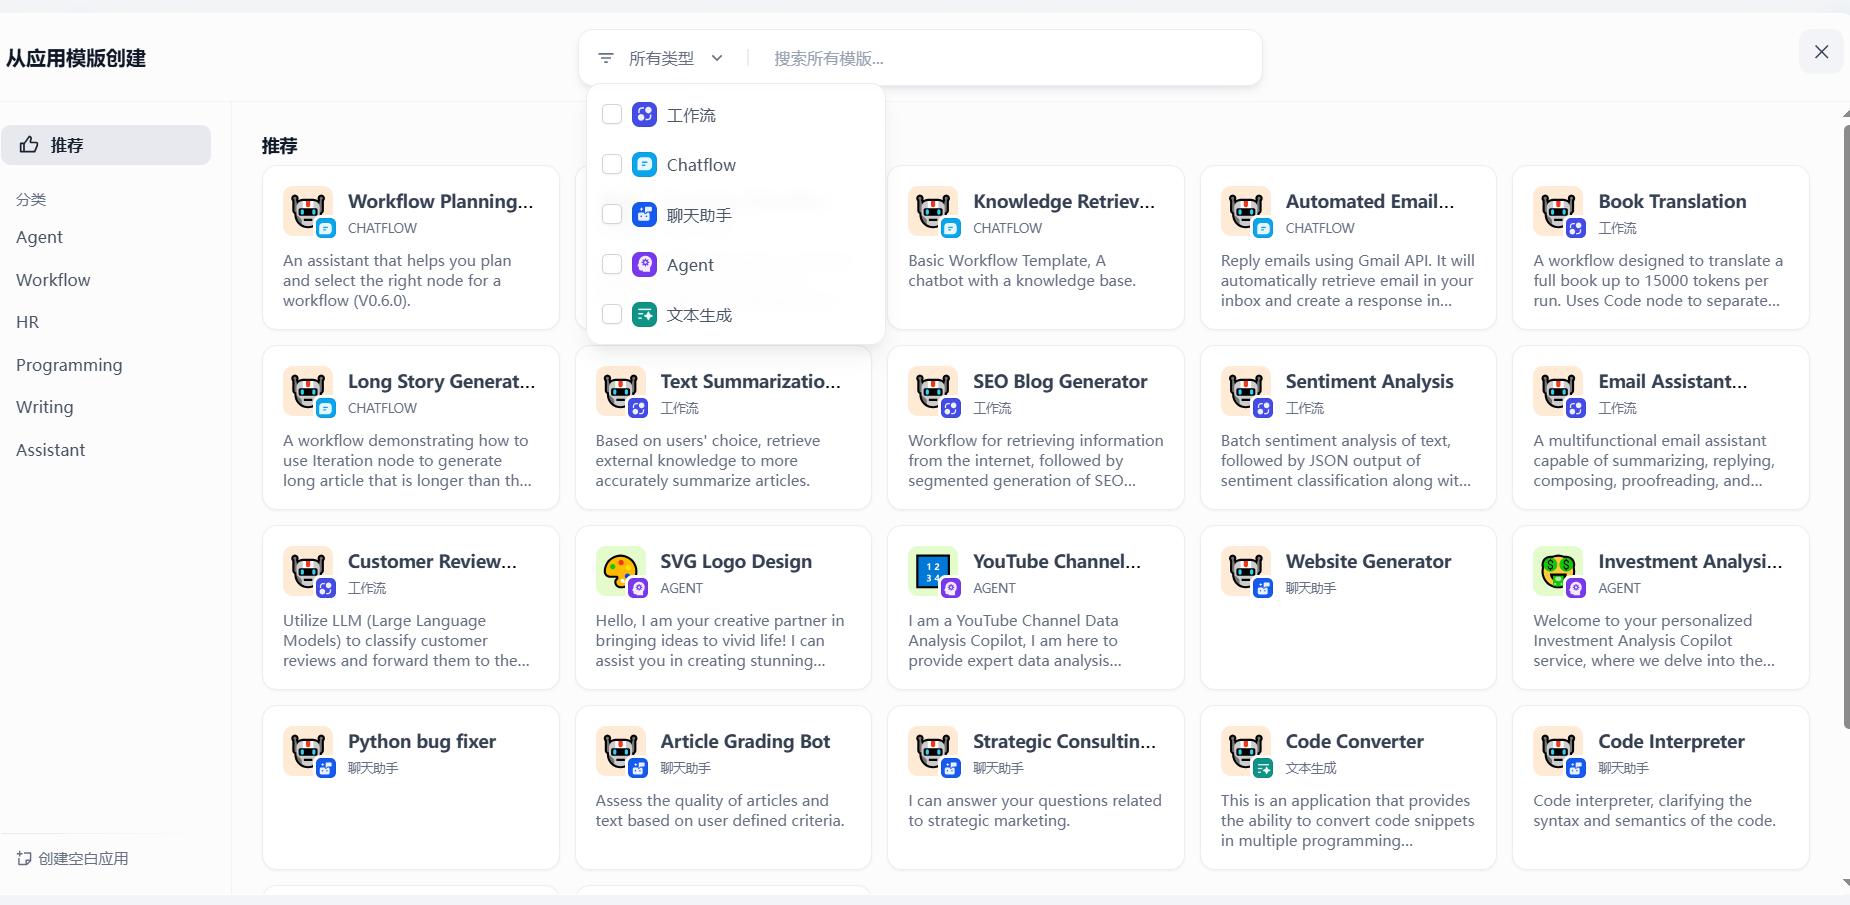The width and height of the screenshot is (1850, 905).
Task: Click the template list vertical scrollbar
Action: coord(1846,427)
